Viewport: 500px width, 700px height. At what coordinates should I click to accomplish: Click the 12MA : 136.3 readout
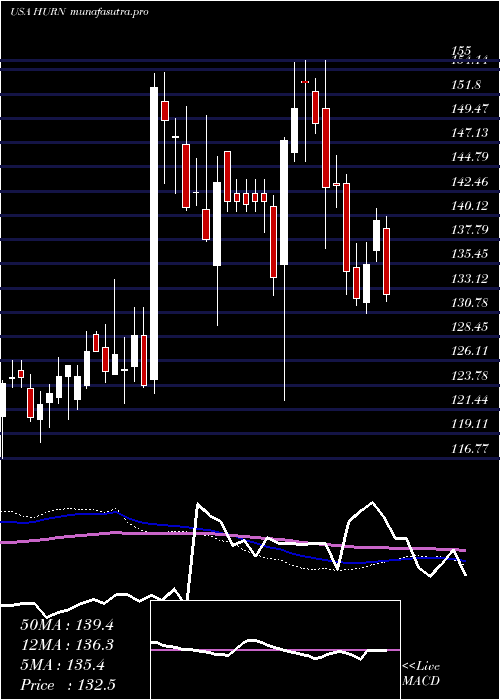(x=67, y=645)
